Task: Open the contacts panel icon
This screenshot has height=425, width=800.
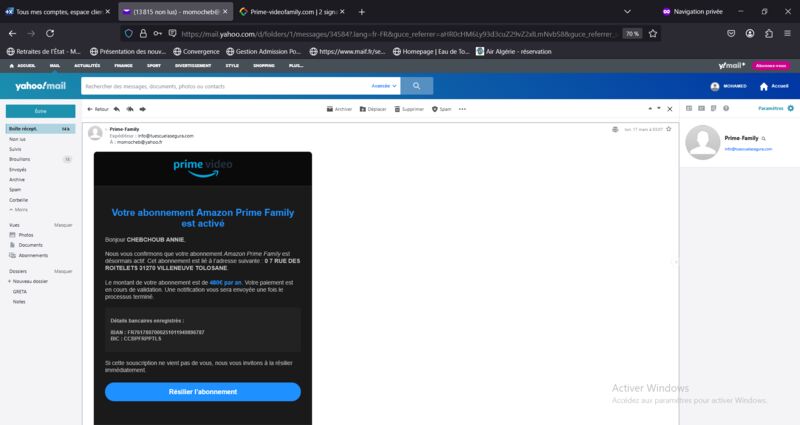Action: tap(689, 108)
